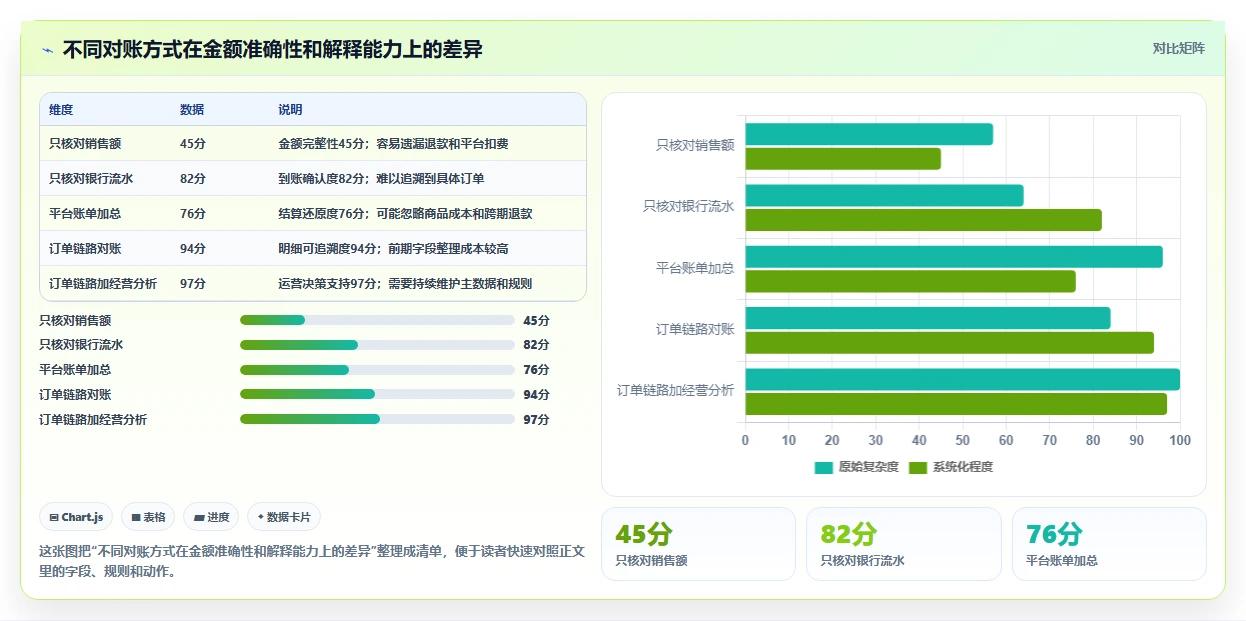Viewport: 1246px width, 621px height.
Task: Select the 维度 column header
Action: point(61,110)
